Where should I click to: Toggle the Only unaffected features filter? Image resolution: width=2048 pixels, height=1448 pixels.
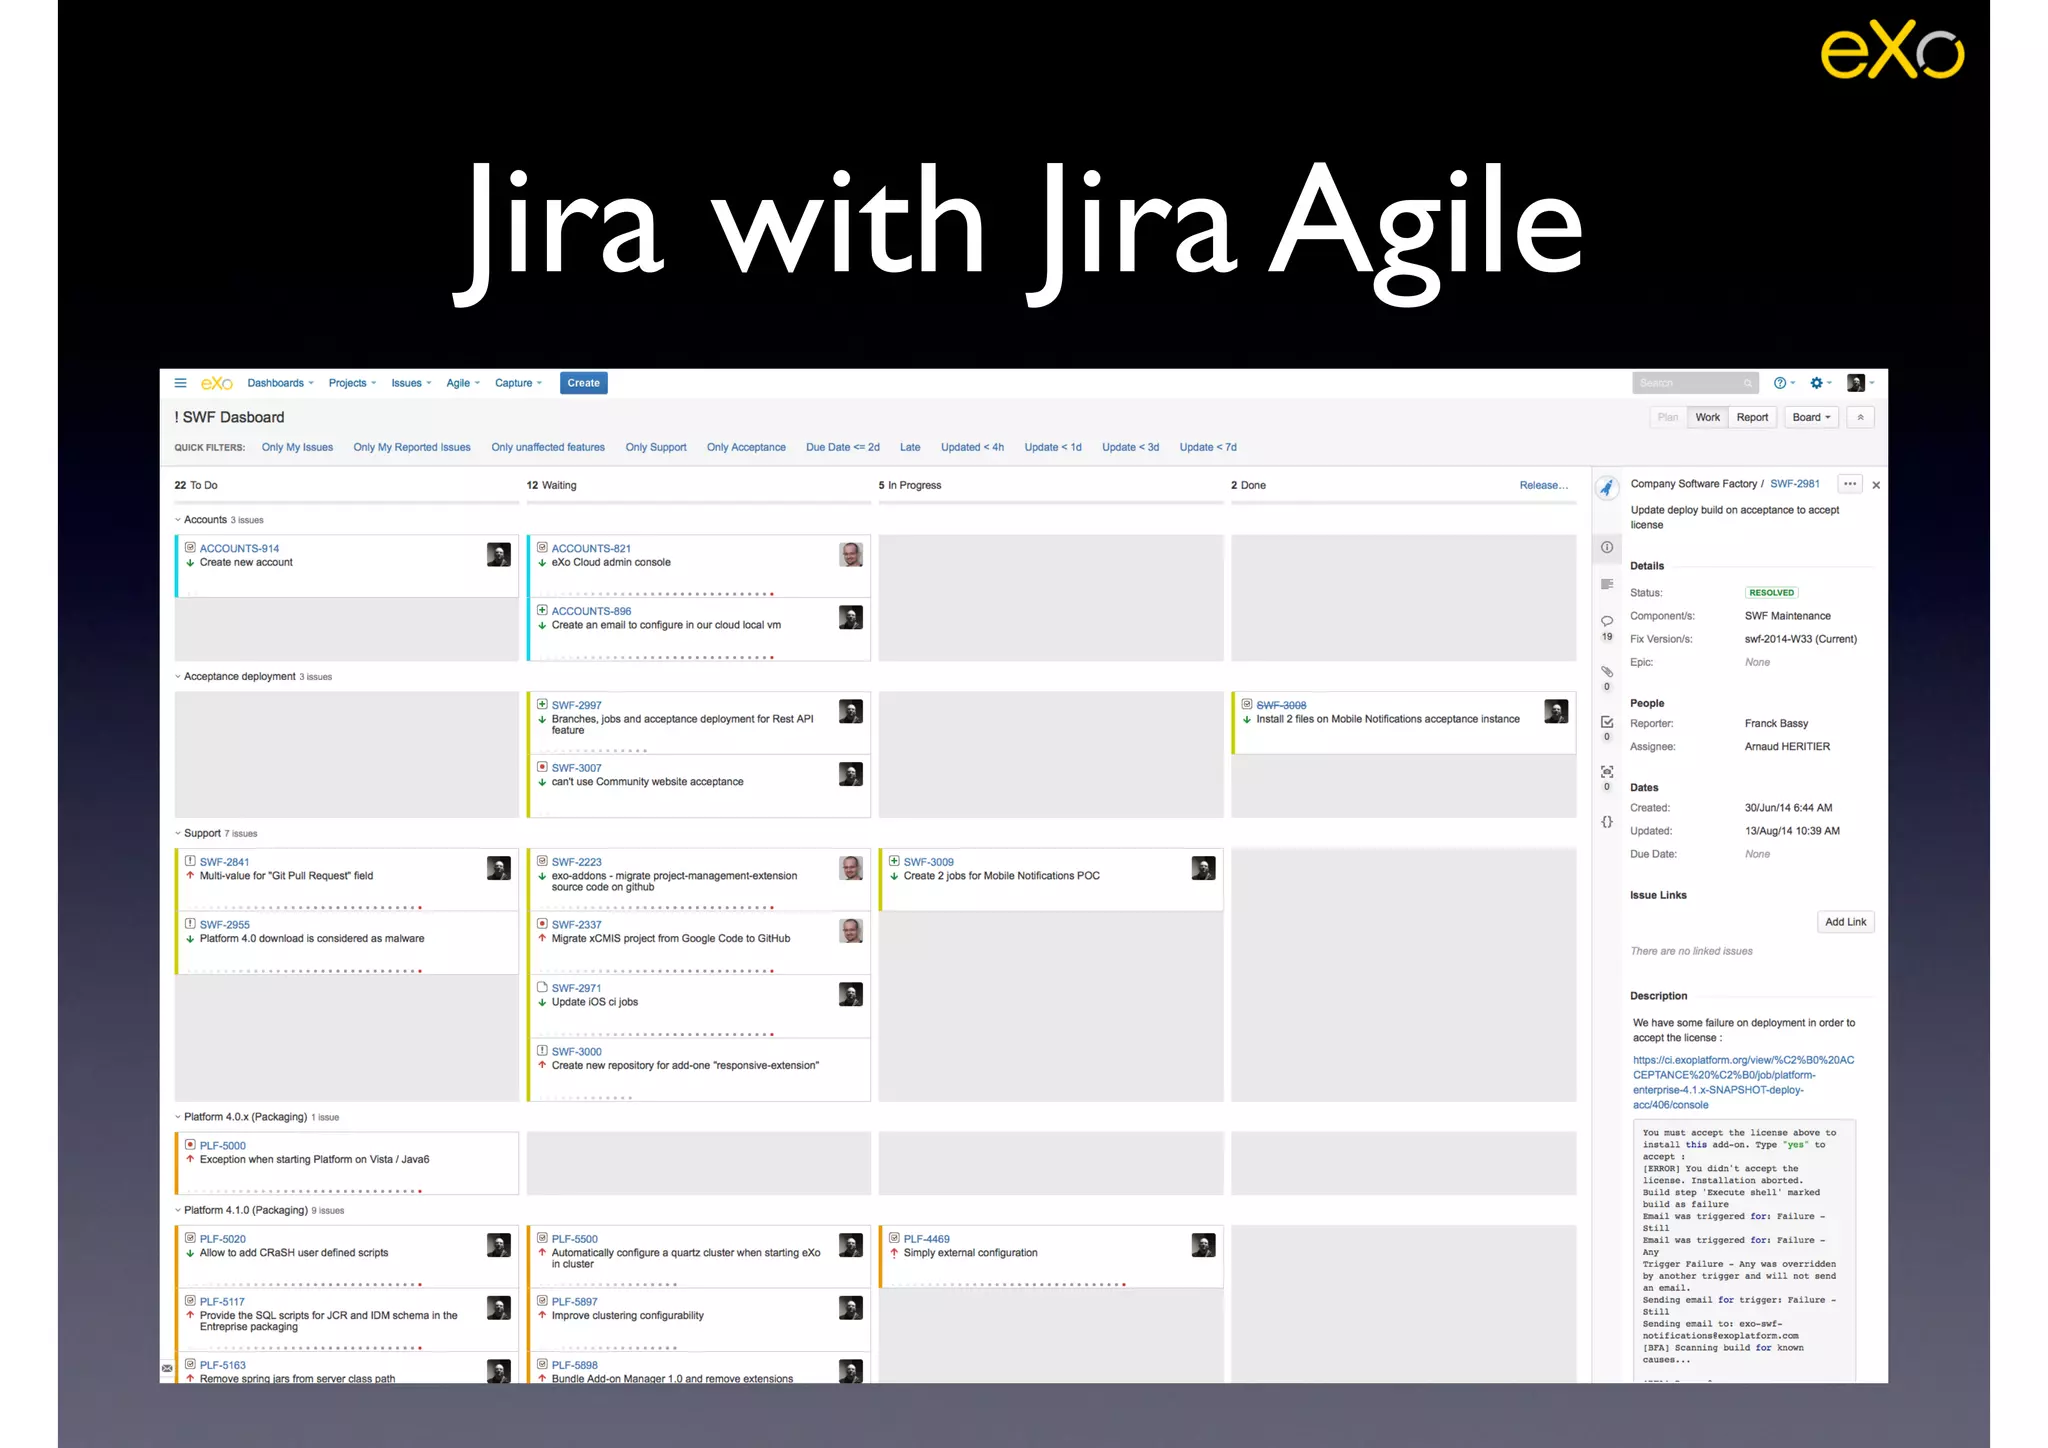pos(548,447)
